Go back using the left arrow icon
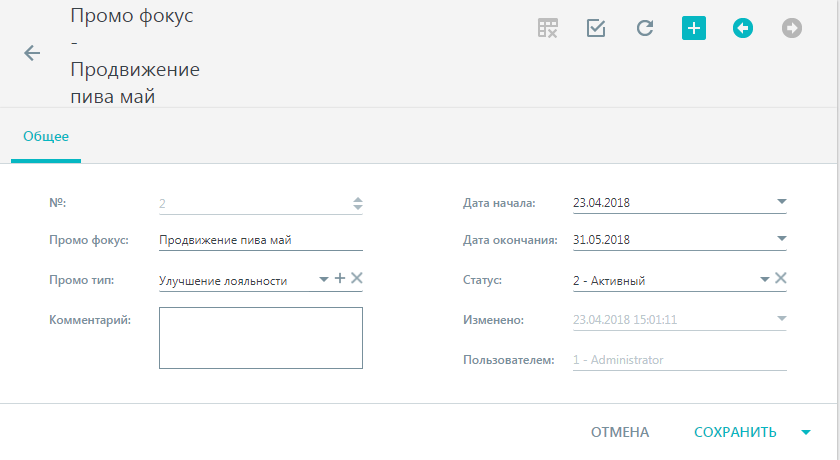Screen dimensions: 840x460 (32, 53)
